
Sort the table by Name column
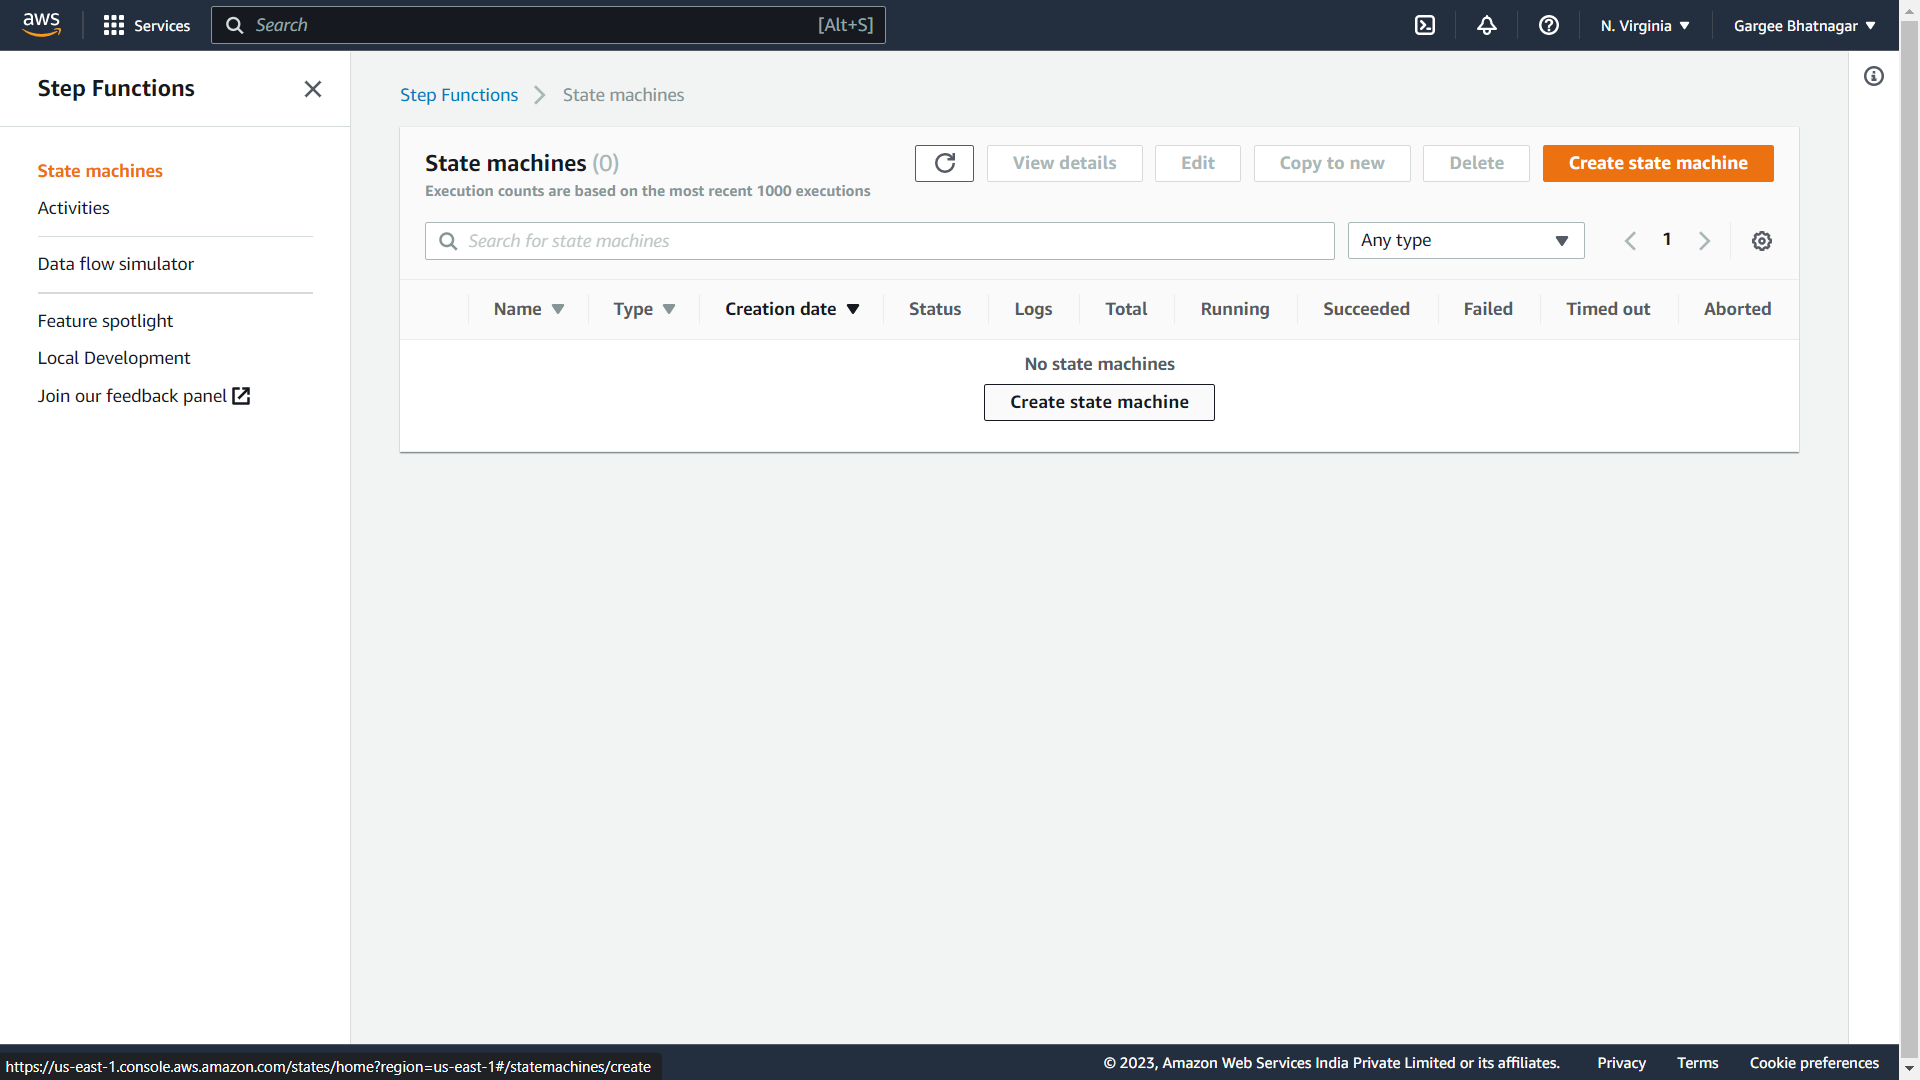tap(528, 309)
